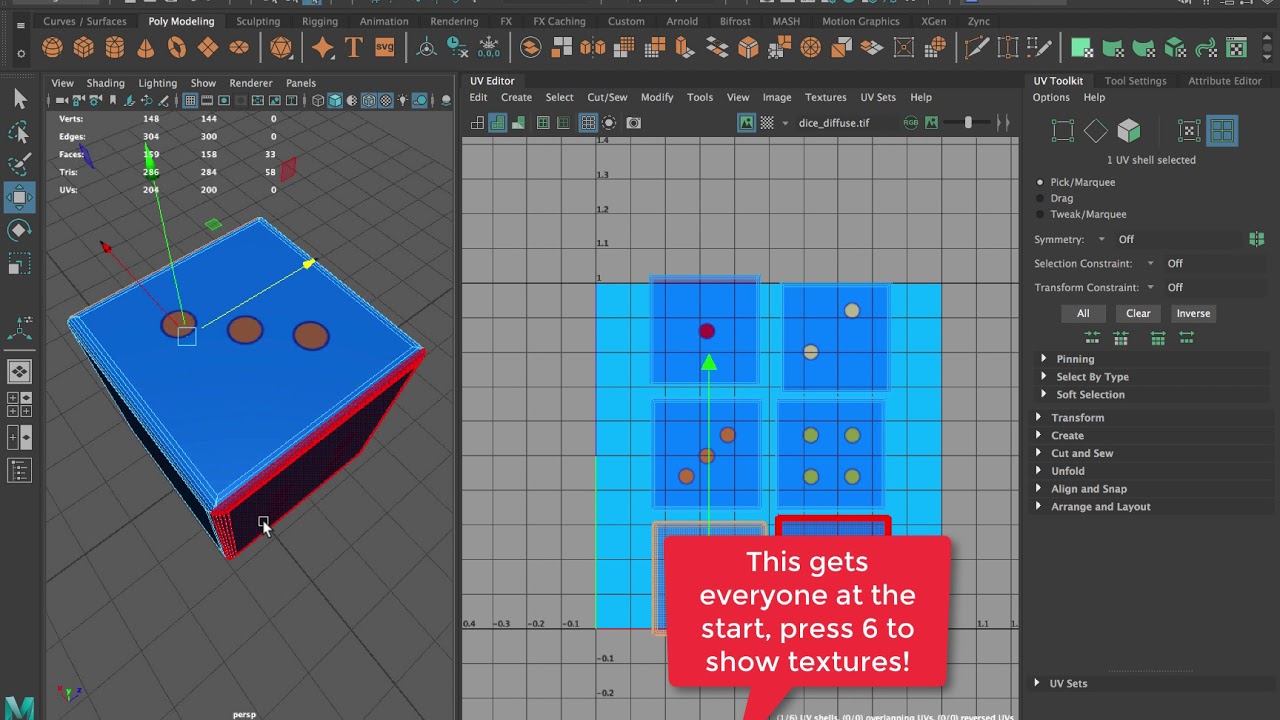Click the UV snapshot camera icon

[634, 123]
